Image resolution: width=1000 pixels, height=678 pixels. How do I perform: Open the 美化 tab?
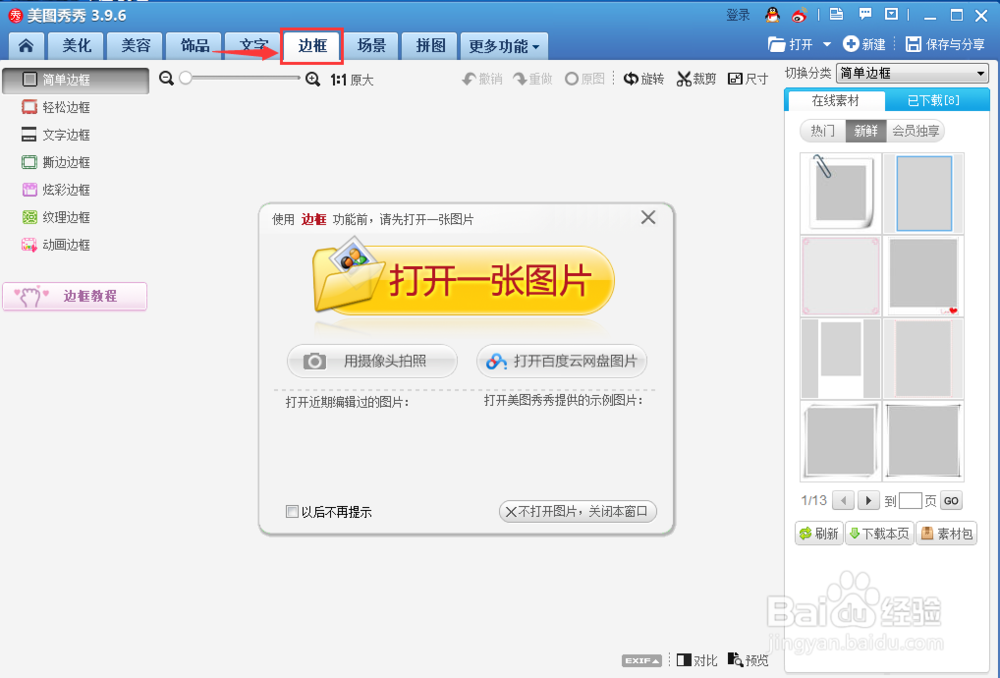click(77, 46)
